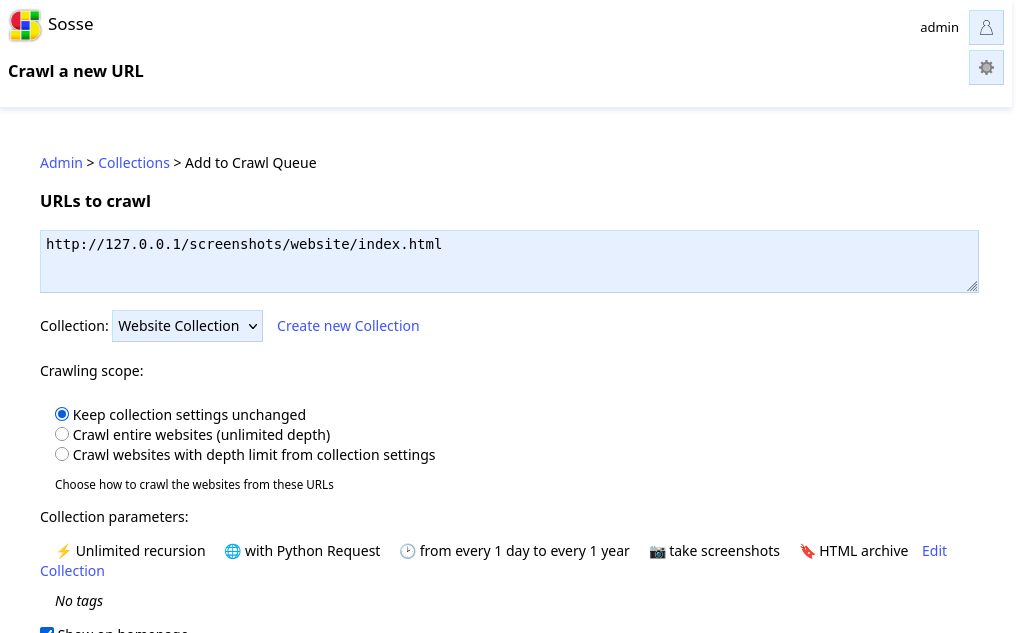Open the settings gear menu
Viewport: 1024px width, 633px height.
(x=986, y=68)
